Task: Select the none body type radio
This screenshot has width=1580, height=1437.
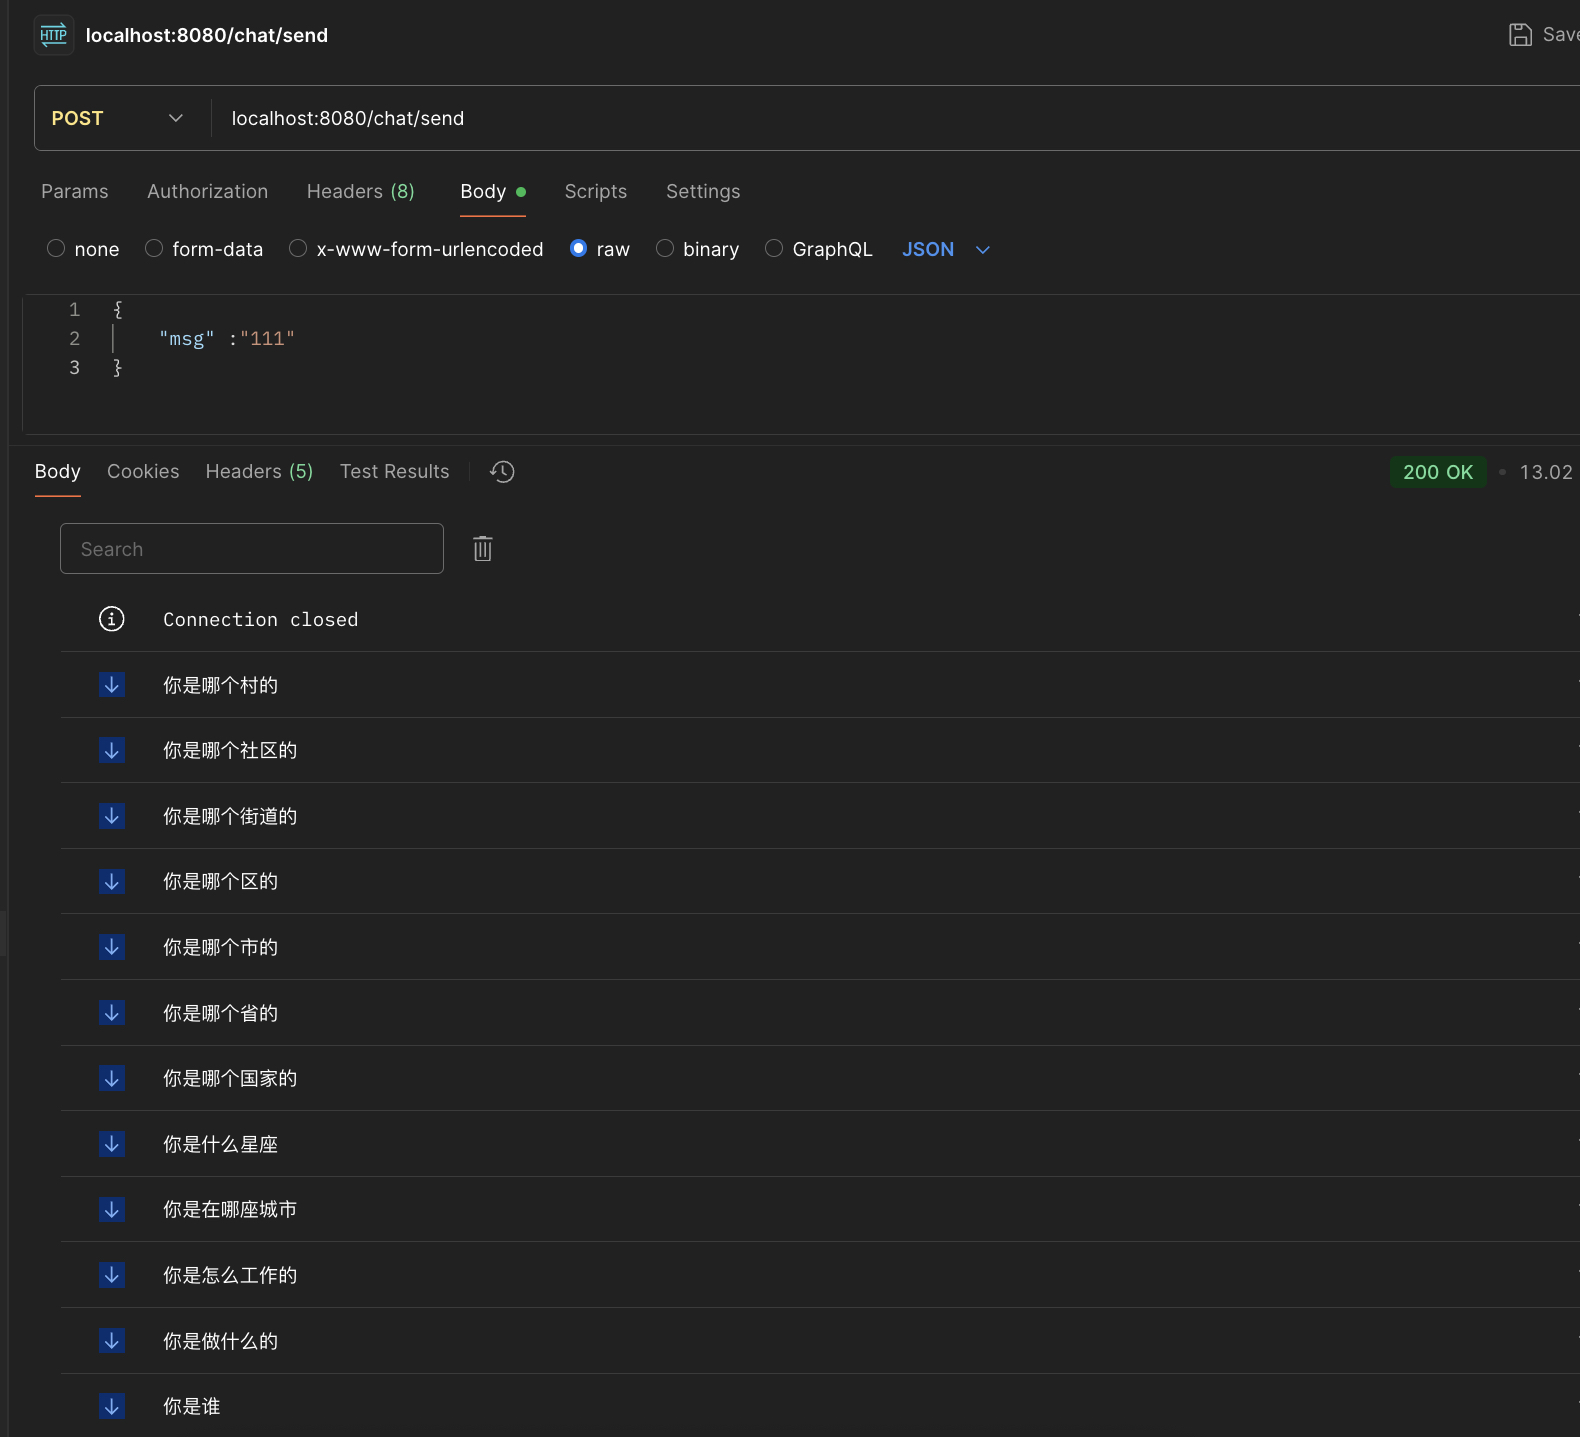Action: point(56,249)
